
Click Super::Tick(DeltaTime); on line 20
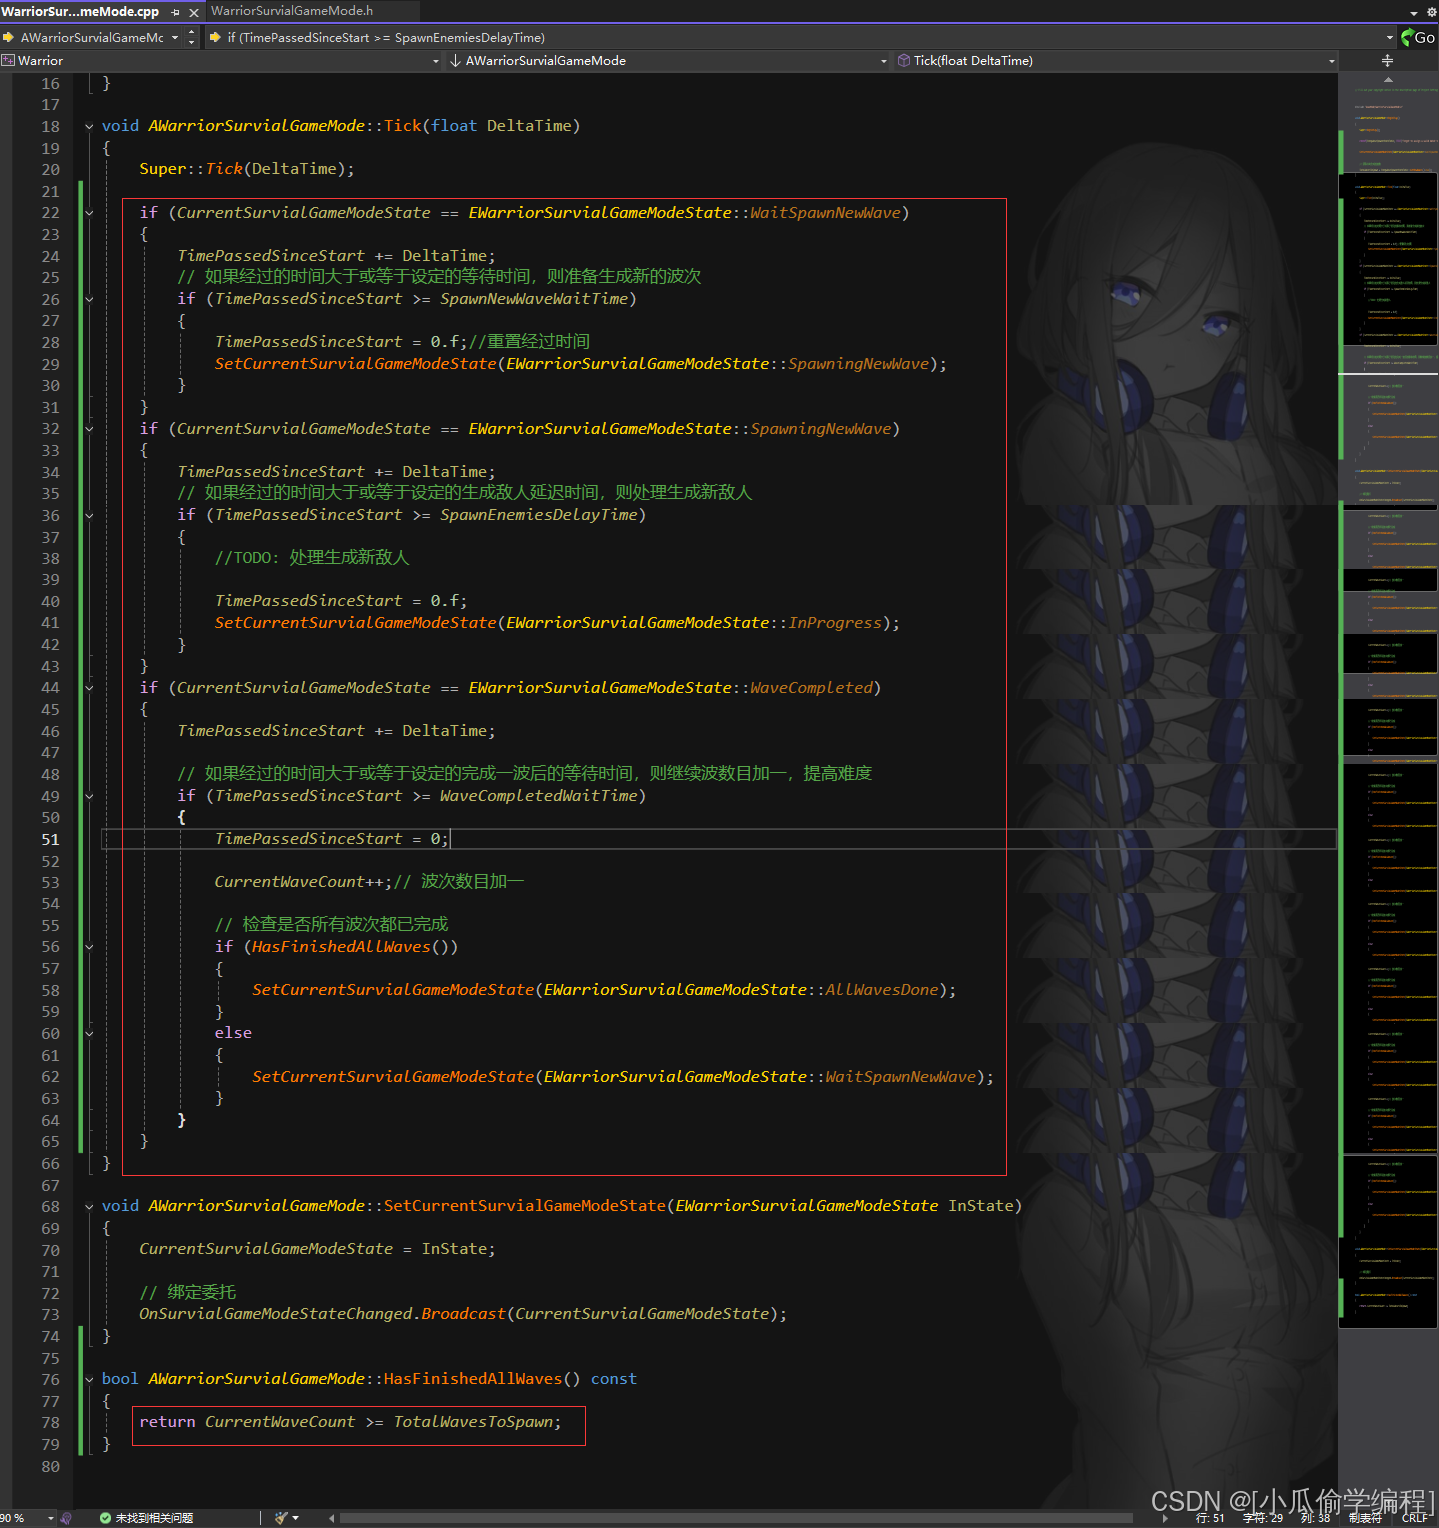tap(247, 169)
